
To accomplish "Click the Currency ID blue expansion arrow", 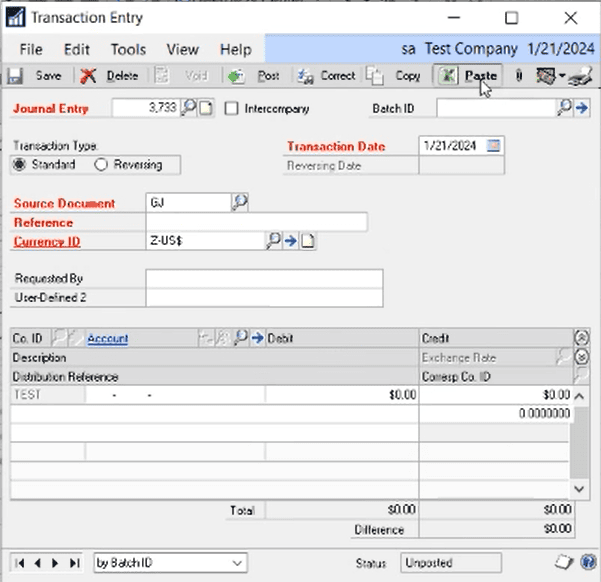I will pyautogui.click(x=291, y=241).
